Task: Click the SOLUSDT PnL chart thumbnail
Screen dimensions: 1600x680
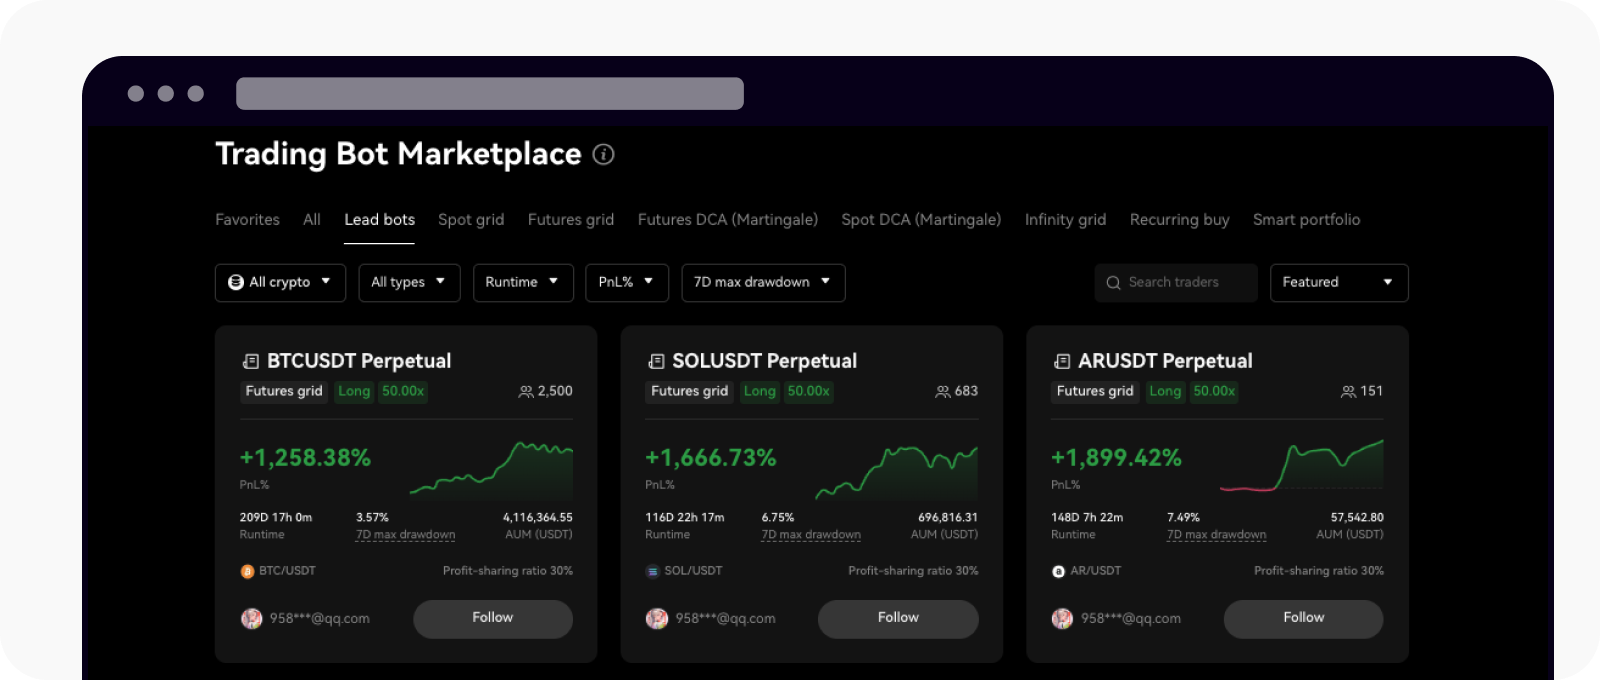Action: [x=897, y=472]
